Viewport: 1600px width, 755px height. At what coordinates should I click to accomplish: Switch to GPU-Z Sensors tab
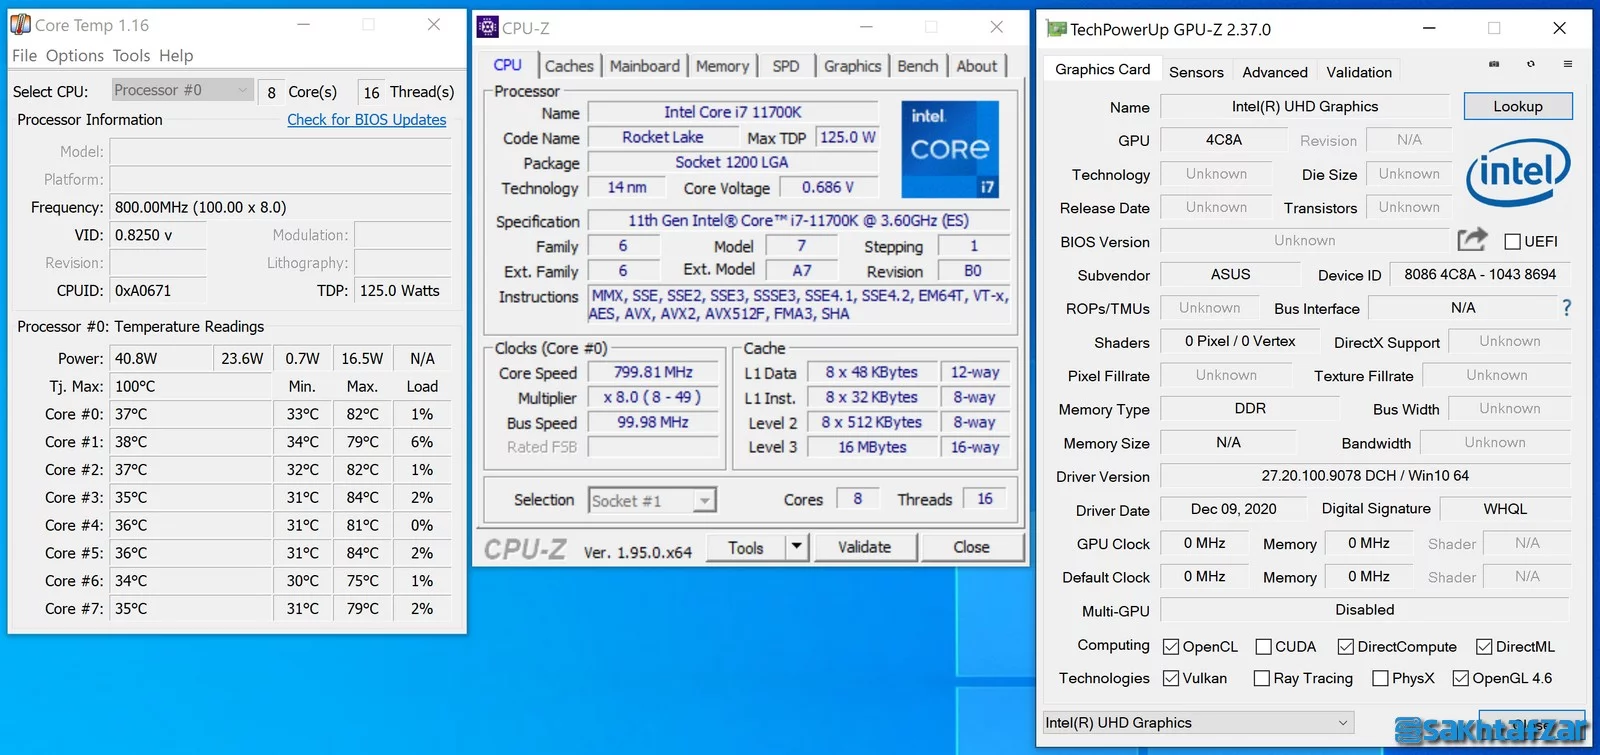click(x=1196, y=72)
